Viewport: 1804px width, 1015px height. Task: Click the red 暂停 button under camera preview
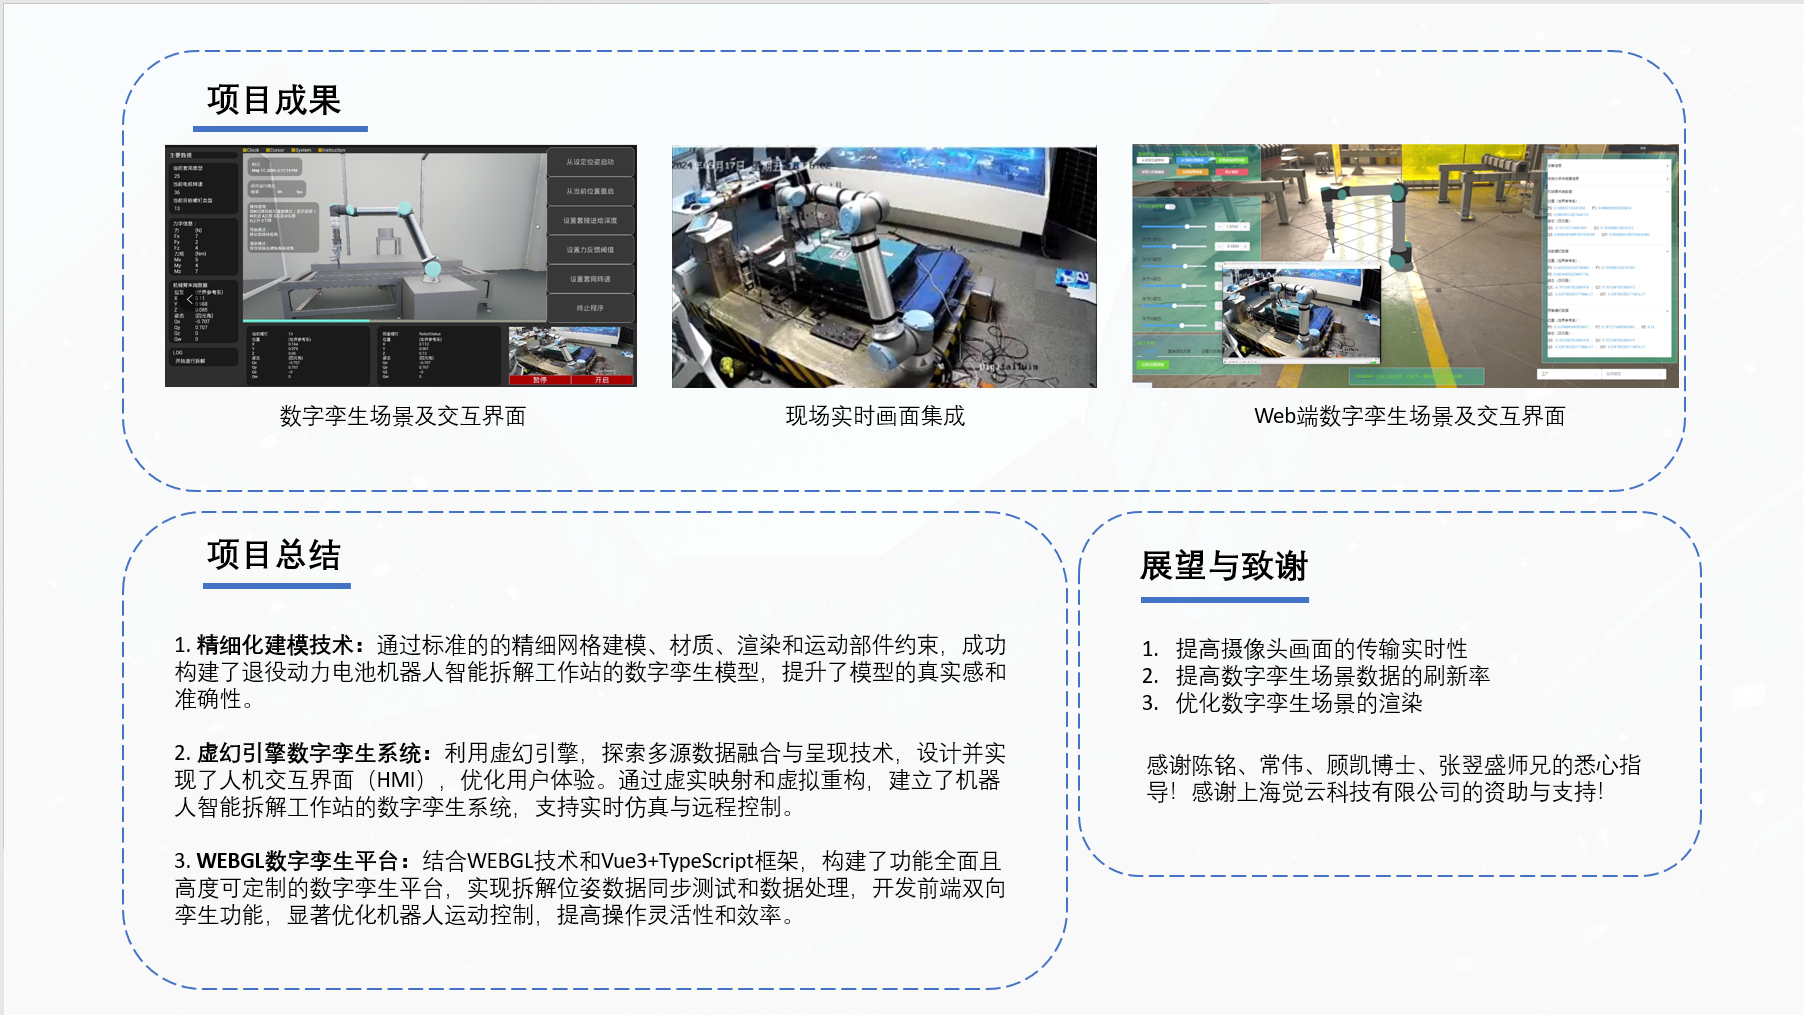[x=540, y=380]
